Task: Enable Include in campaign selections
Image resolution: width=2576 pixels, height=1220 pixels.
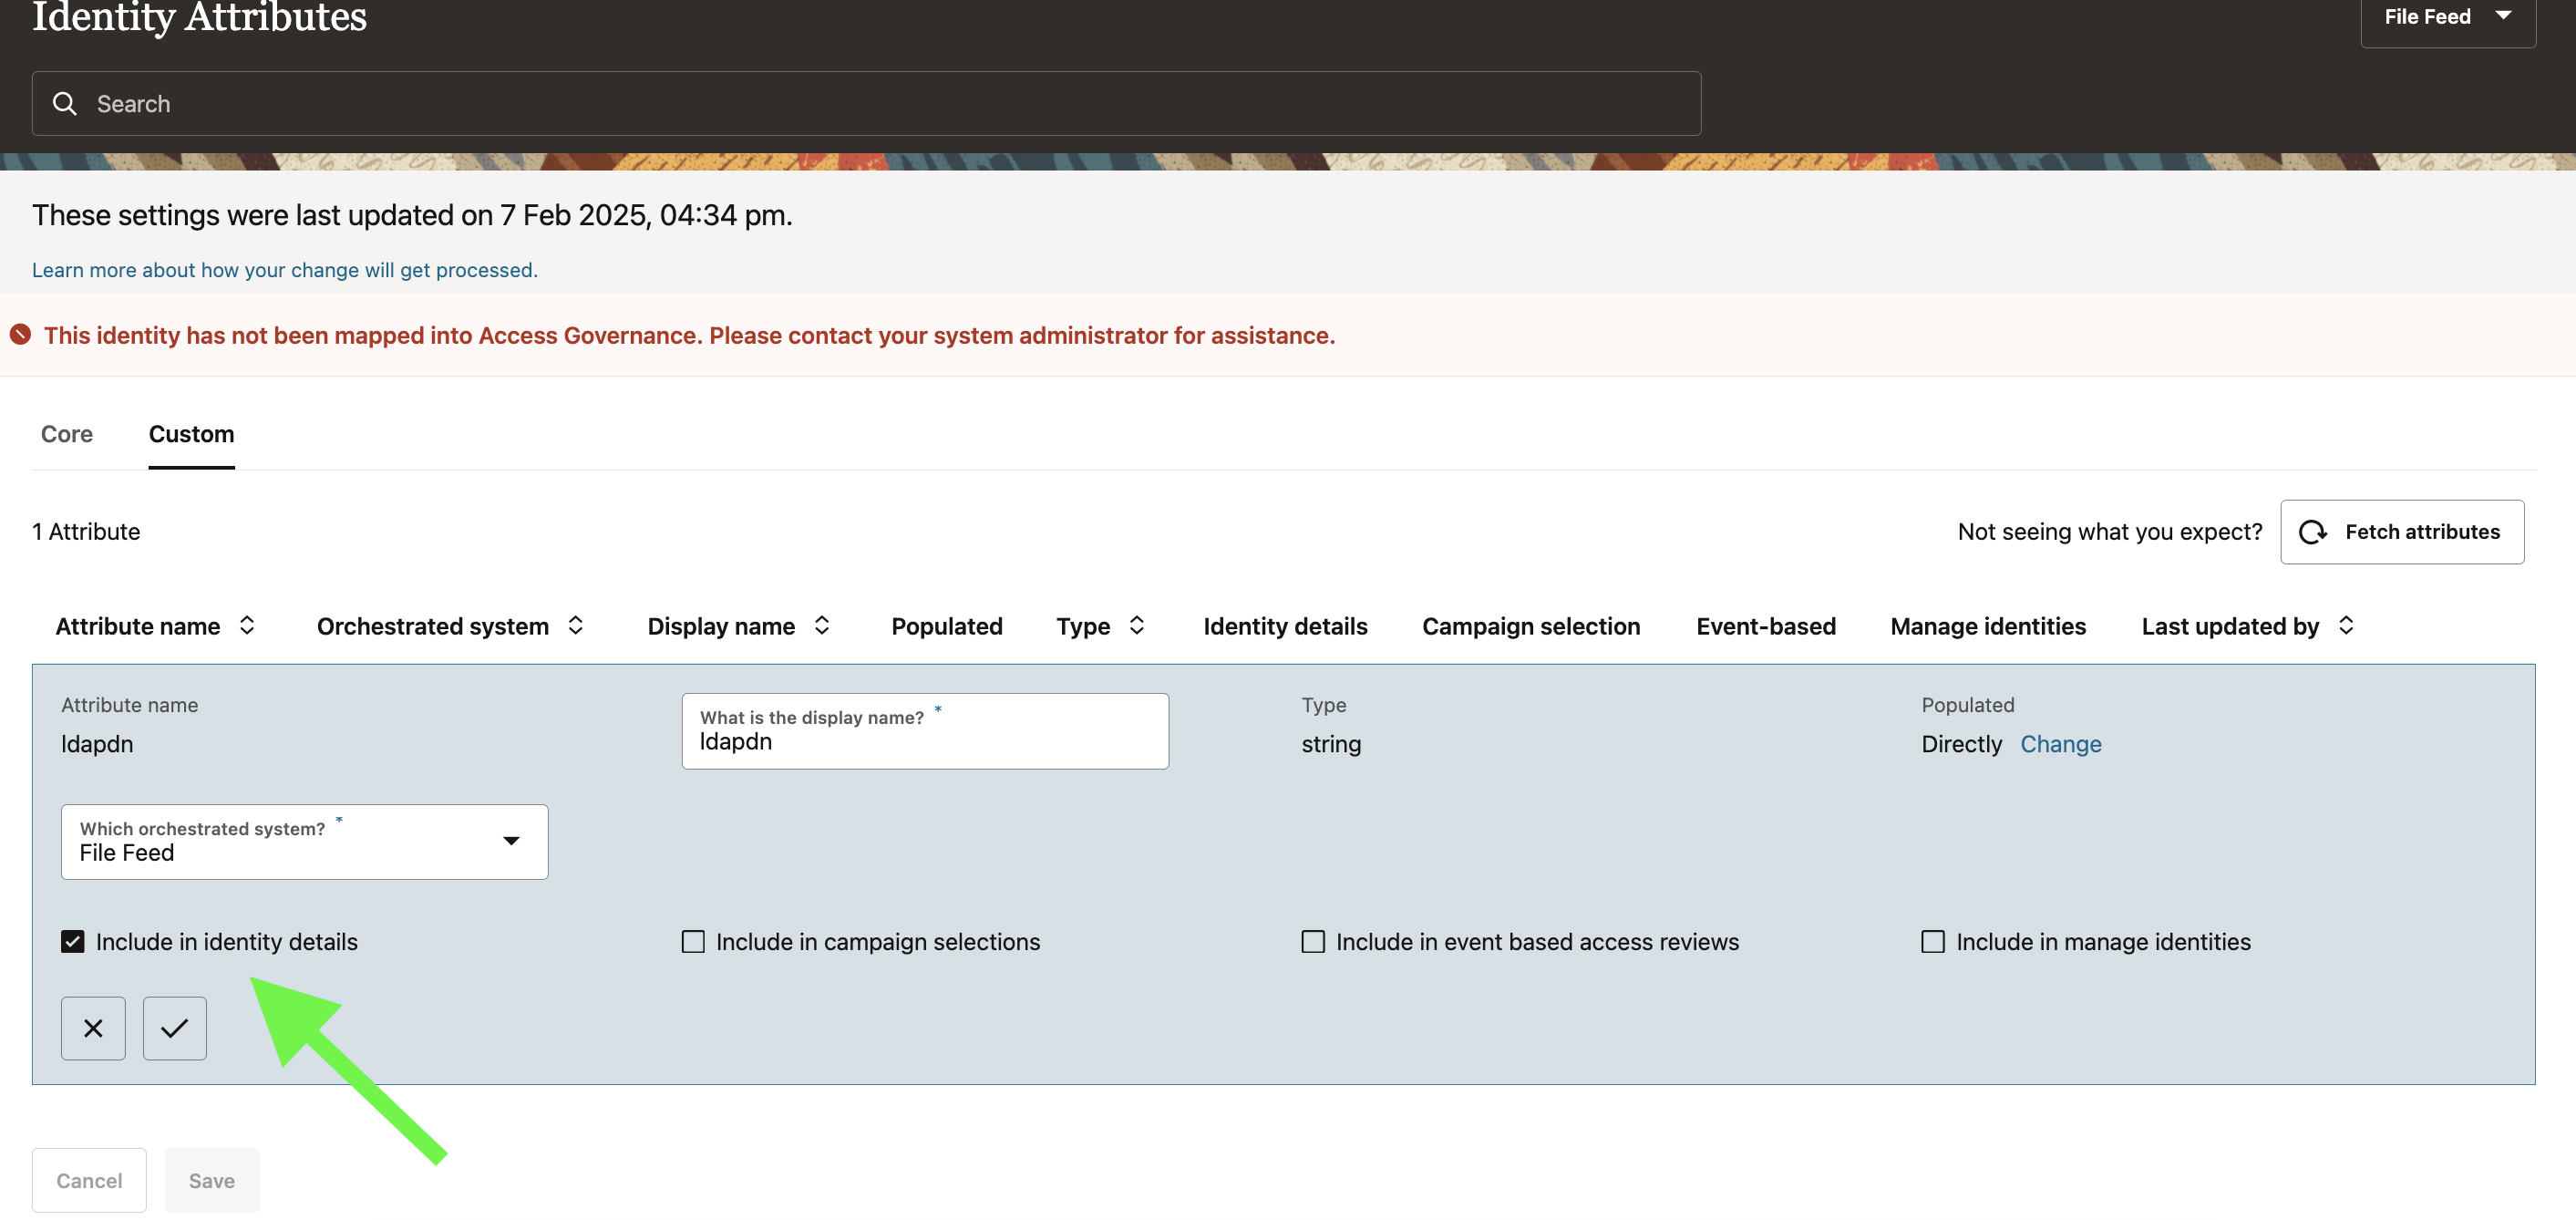Action: pyautogui.click(x=693, y=942)
